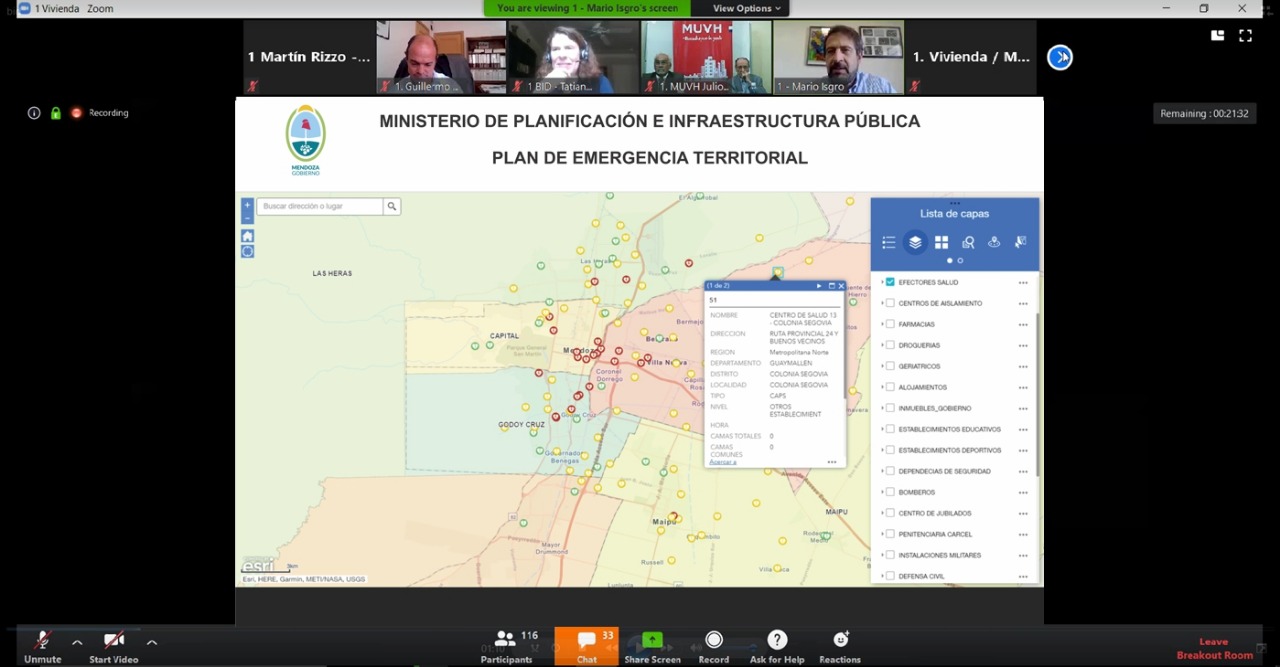Open Zoom meeting info icon
The width and height of the screenshot is (1280, 667).
tap(34, 113)
